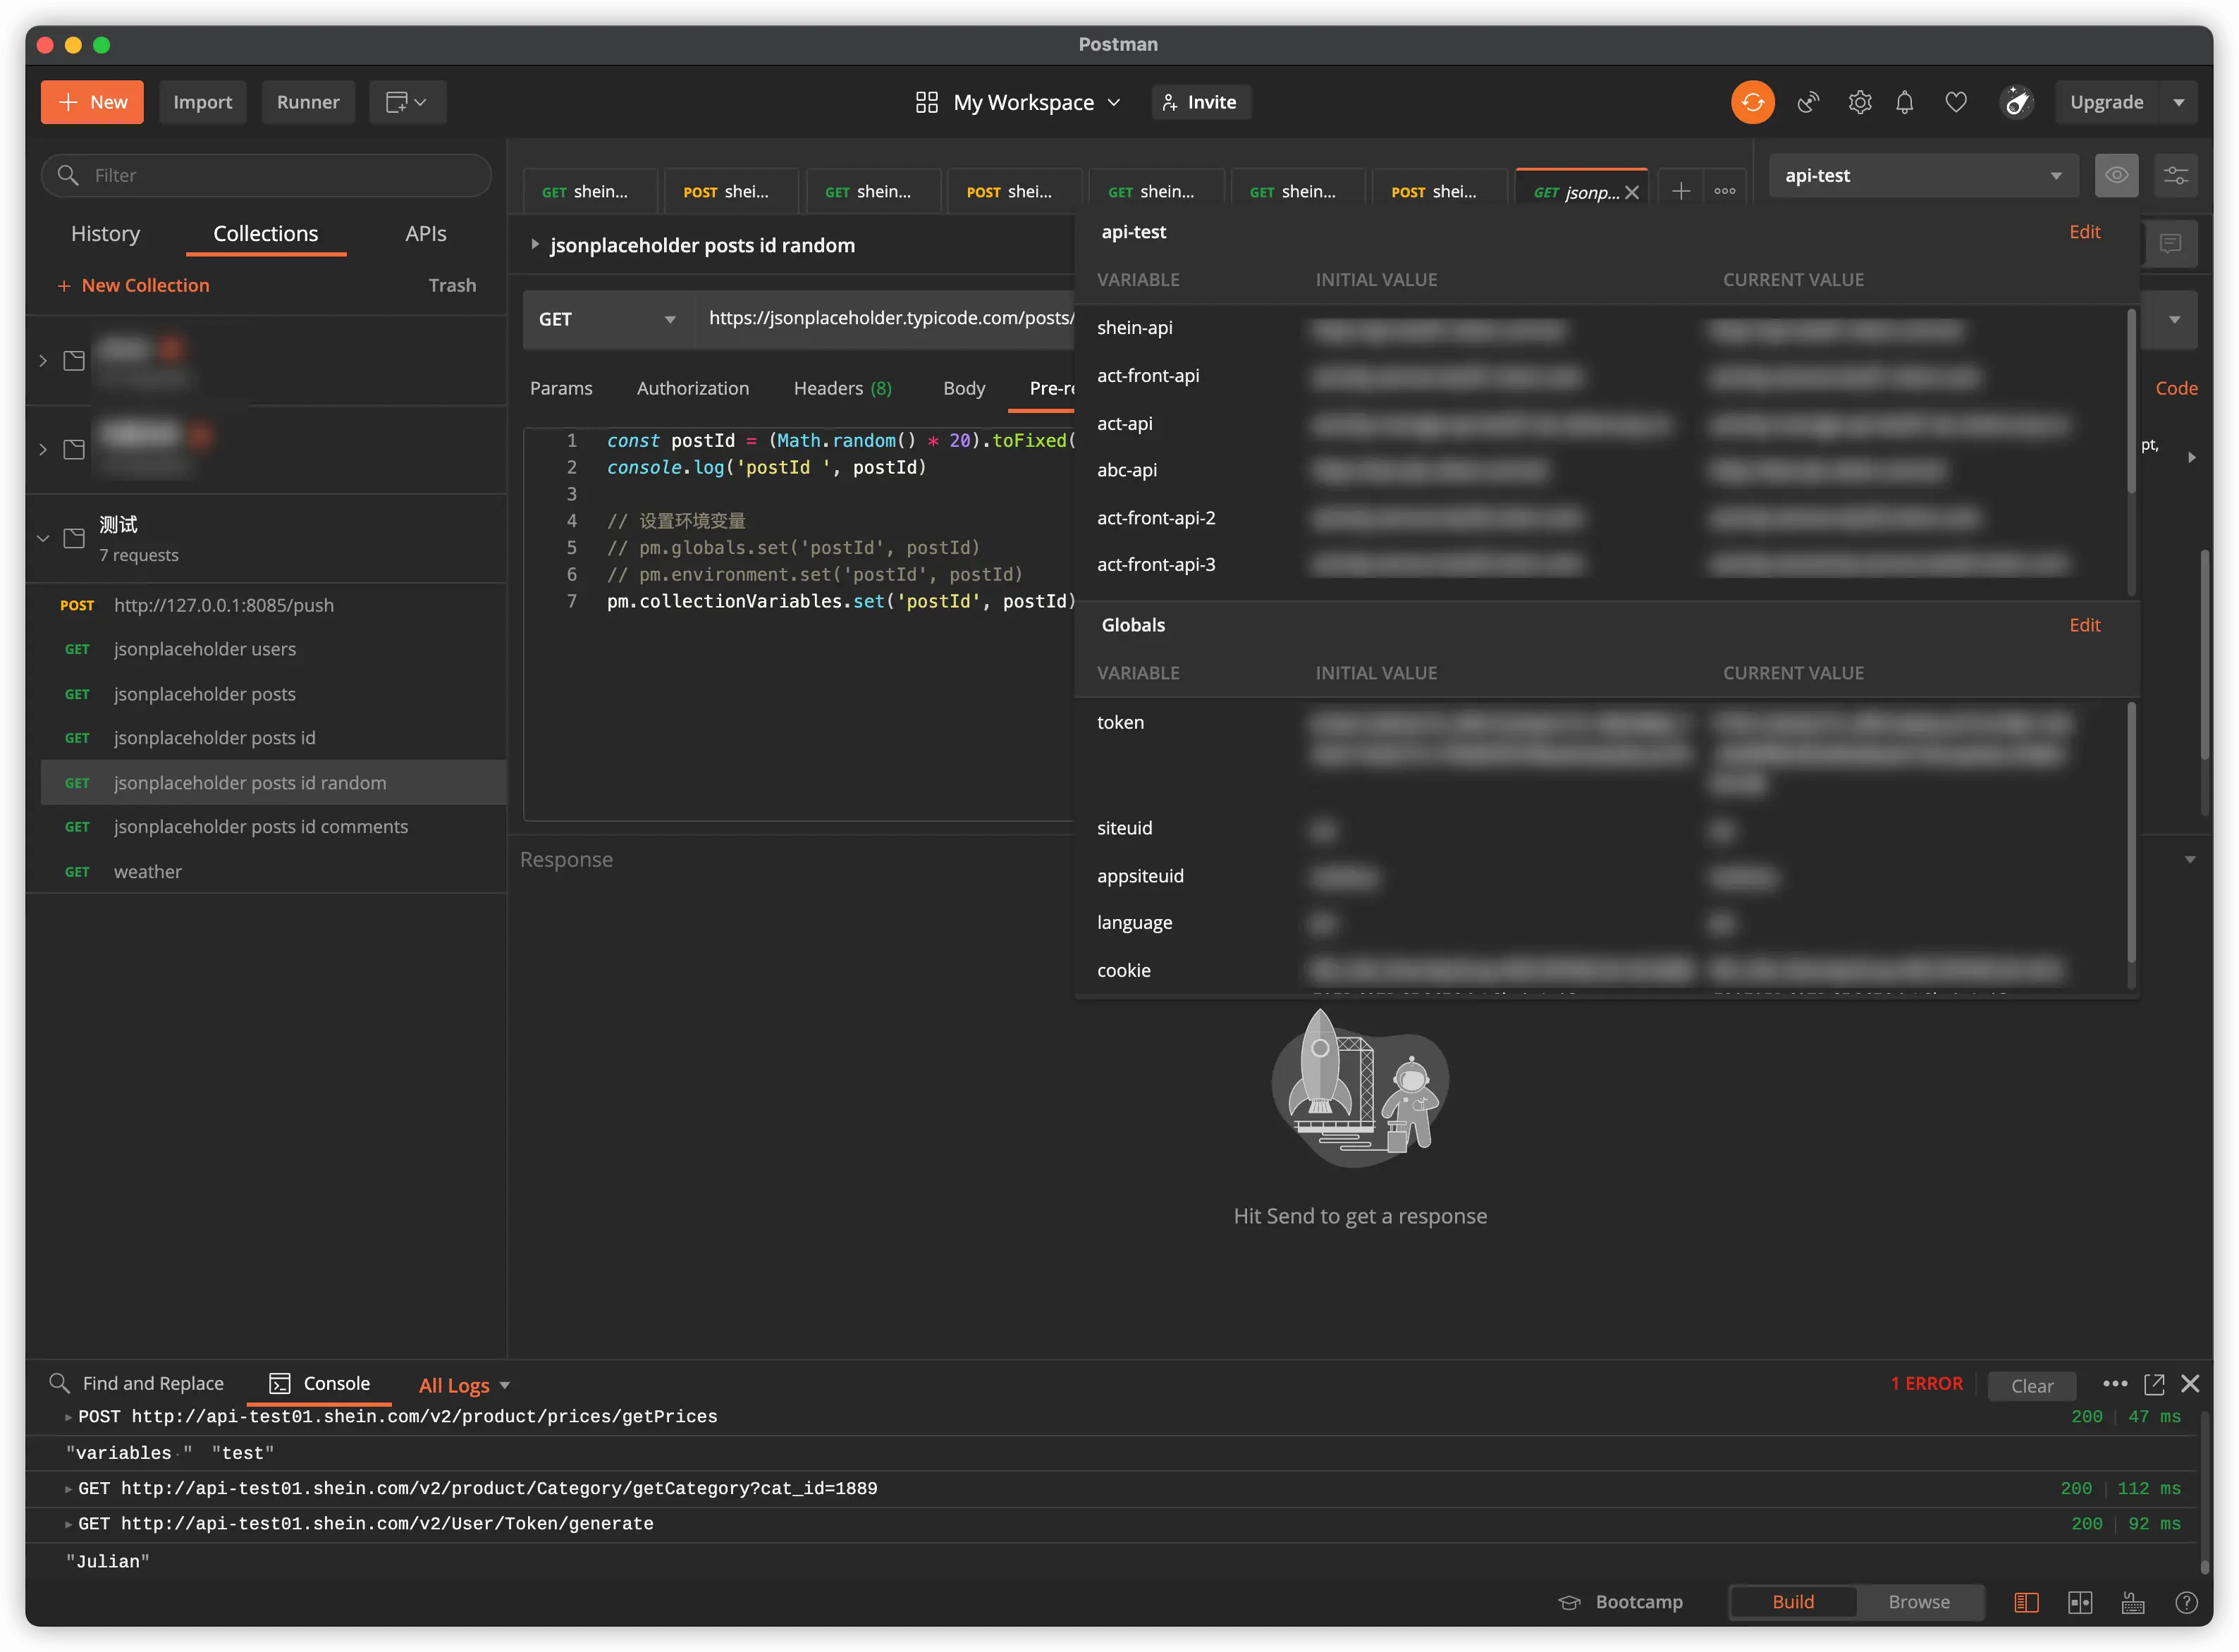Click the workspace grid icon
The height and width of the screenshot is (1652, 2239).
tap(926, 102)
